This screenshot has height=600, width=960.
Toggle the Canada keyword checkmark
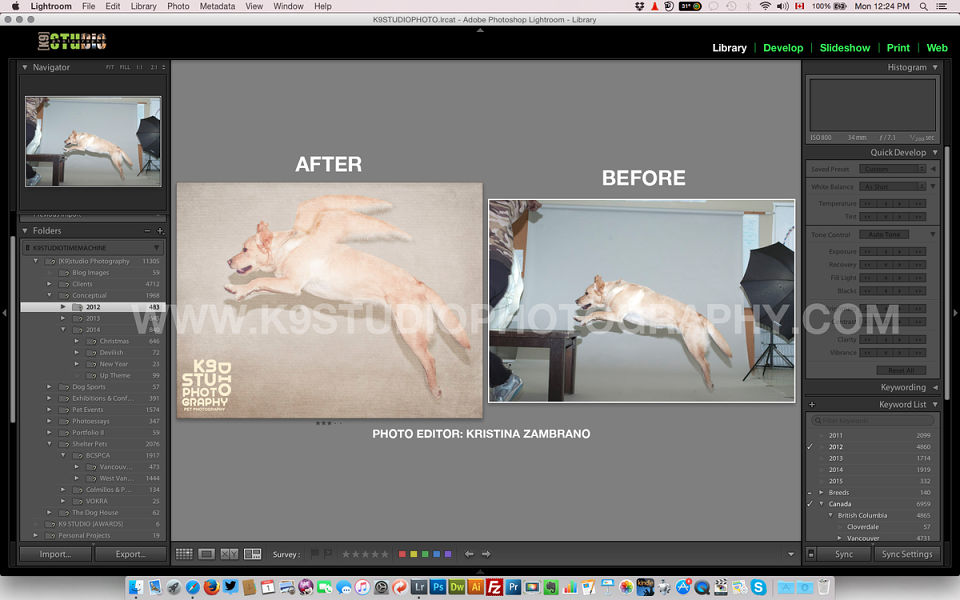pyautogui.click(x=810, y=504)
